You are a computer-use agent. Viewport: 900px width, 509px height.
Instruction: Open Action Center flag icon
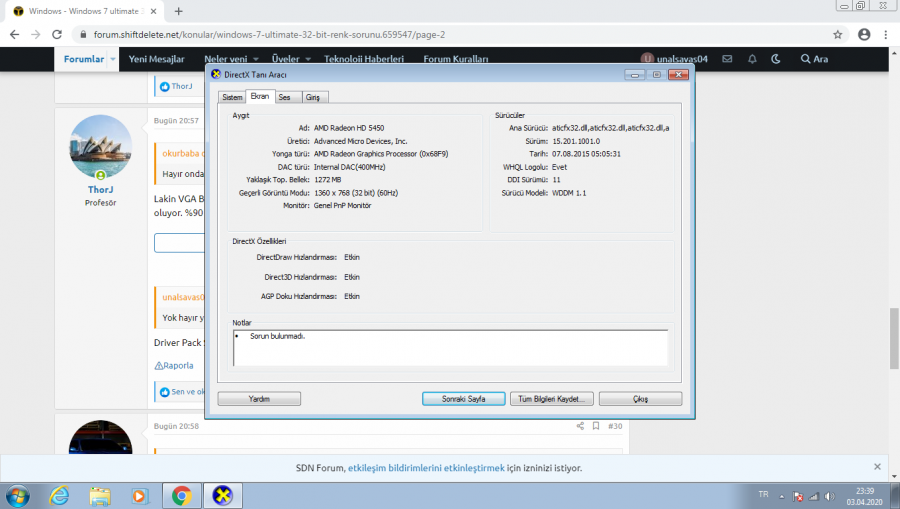click(x=798, y=496)
